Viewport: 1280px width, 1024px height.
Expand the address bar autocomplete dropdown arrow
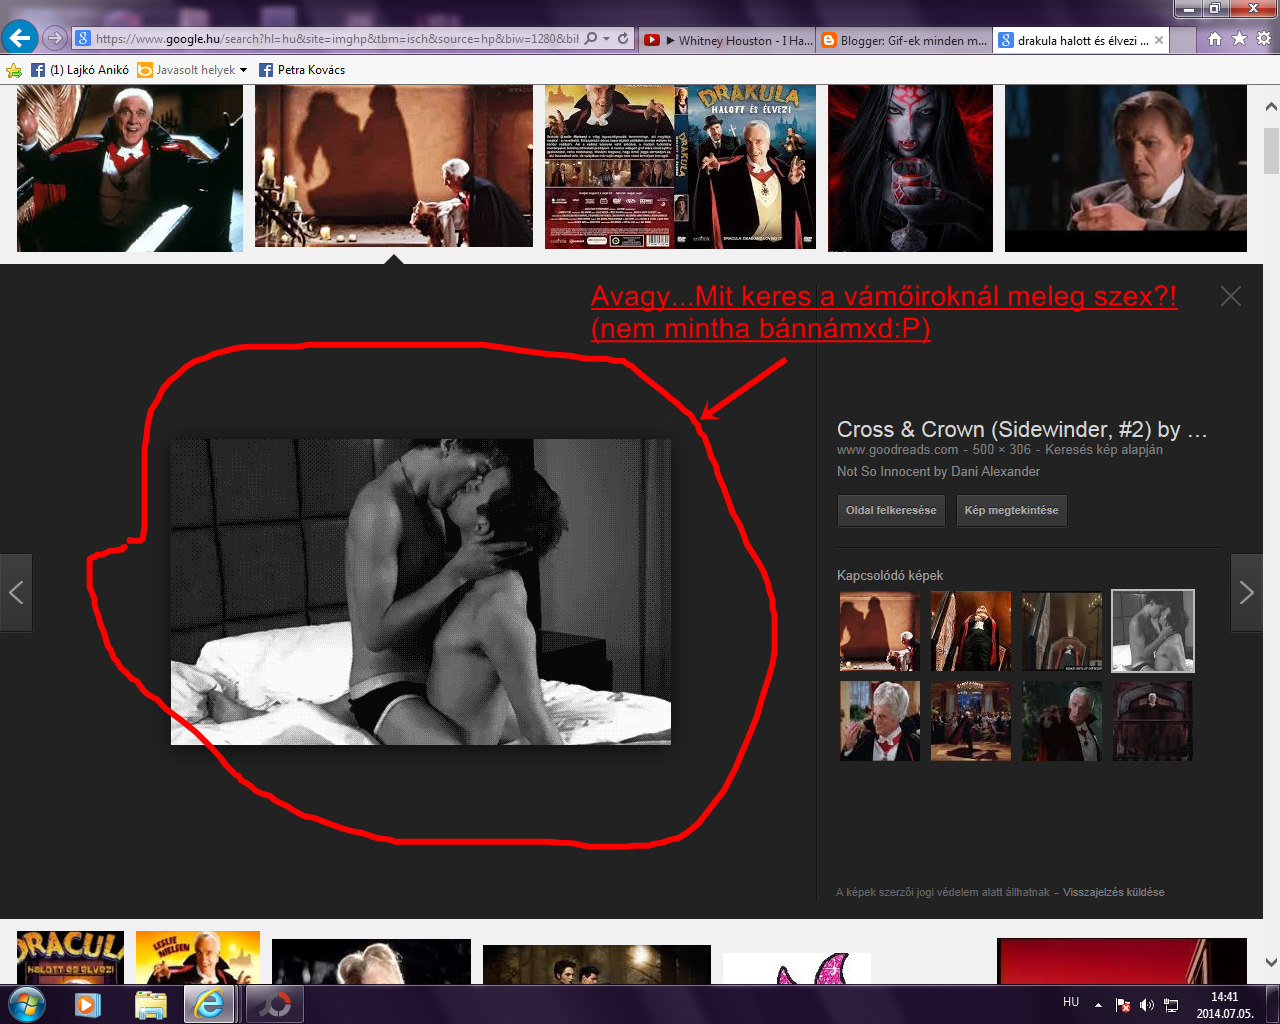[607, 39]
